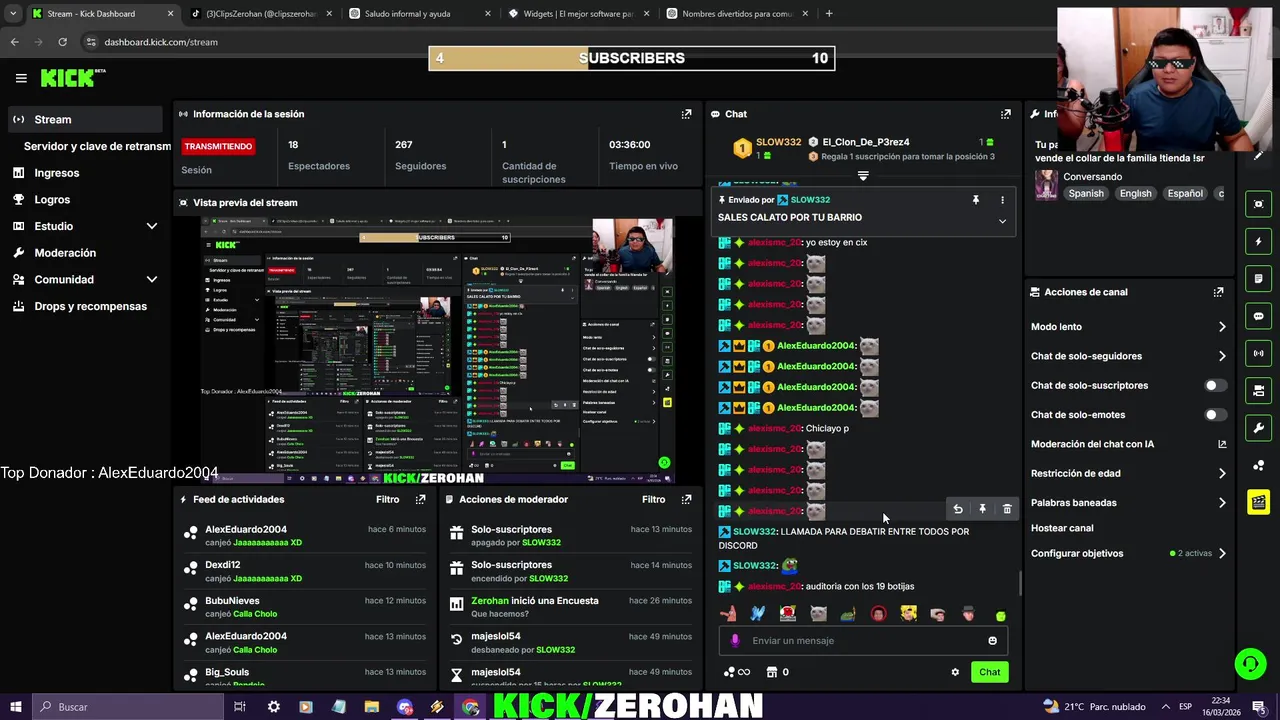Click the camera icon in right sidebar
The height and width of the screenshot is (720, 1280).
coord(1258,390)
